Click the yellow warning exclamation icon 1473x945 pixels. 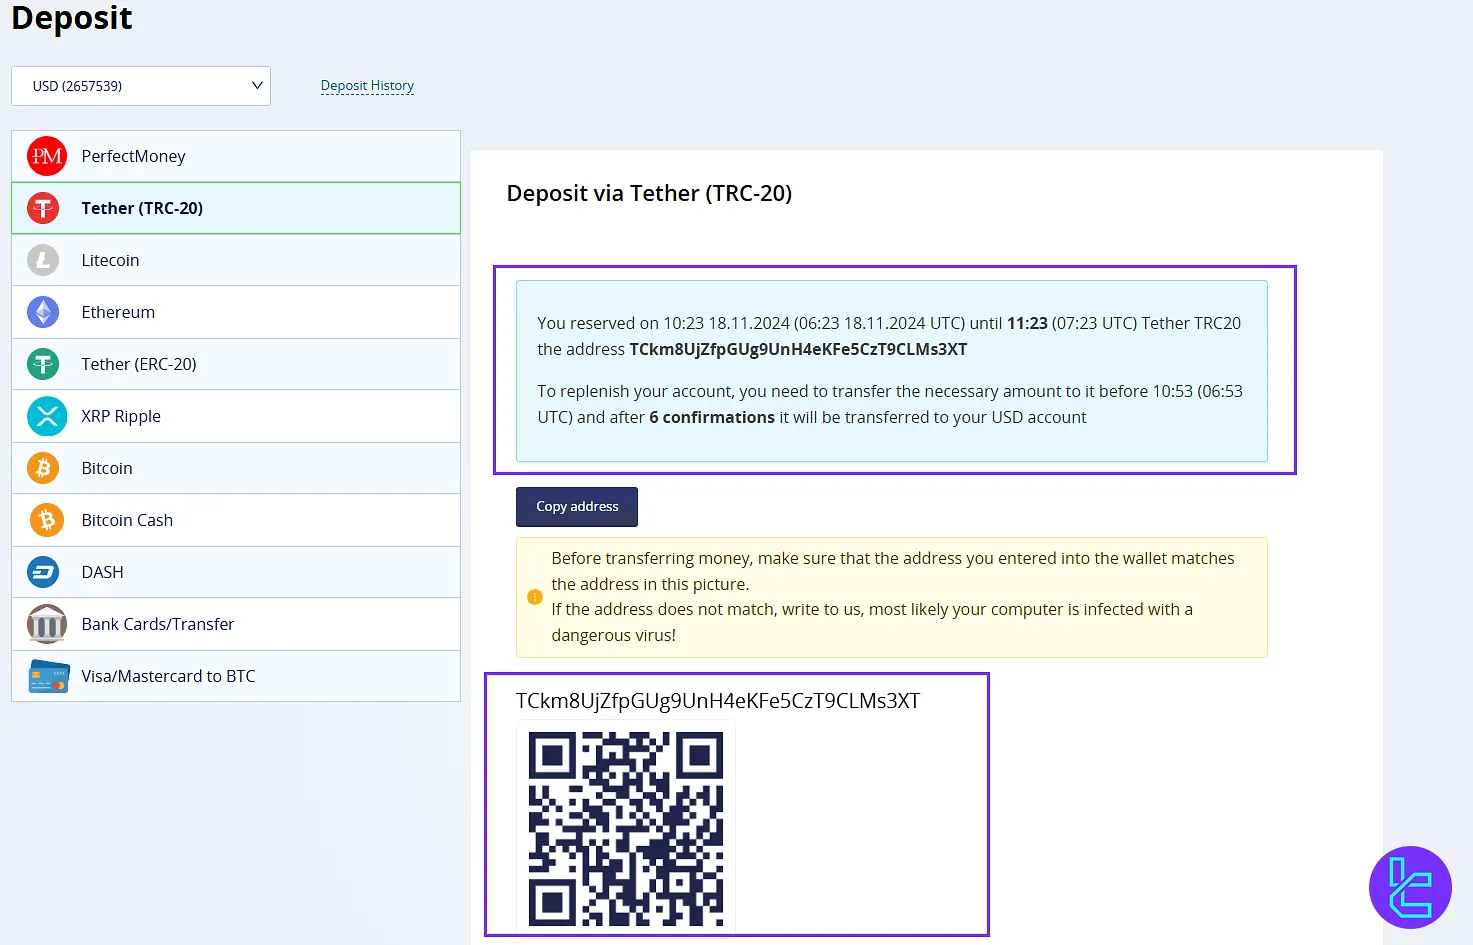(x=535, y=597)
